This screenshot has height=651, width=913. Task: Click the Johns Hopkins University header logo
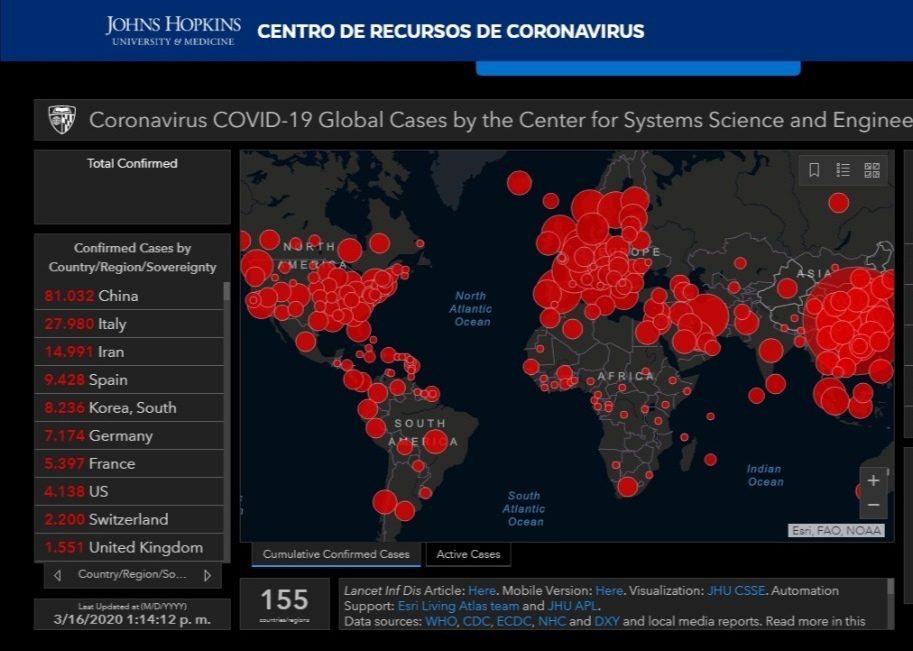tap(172, 30)
